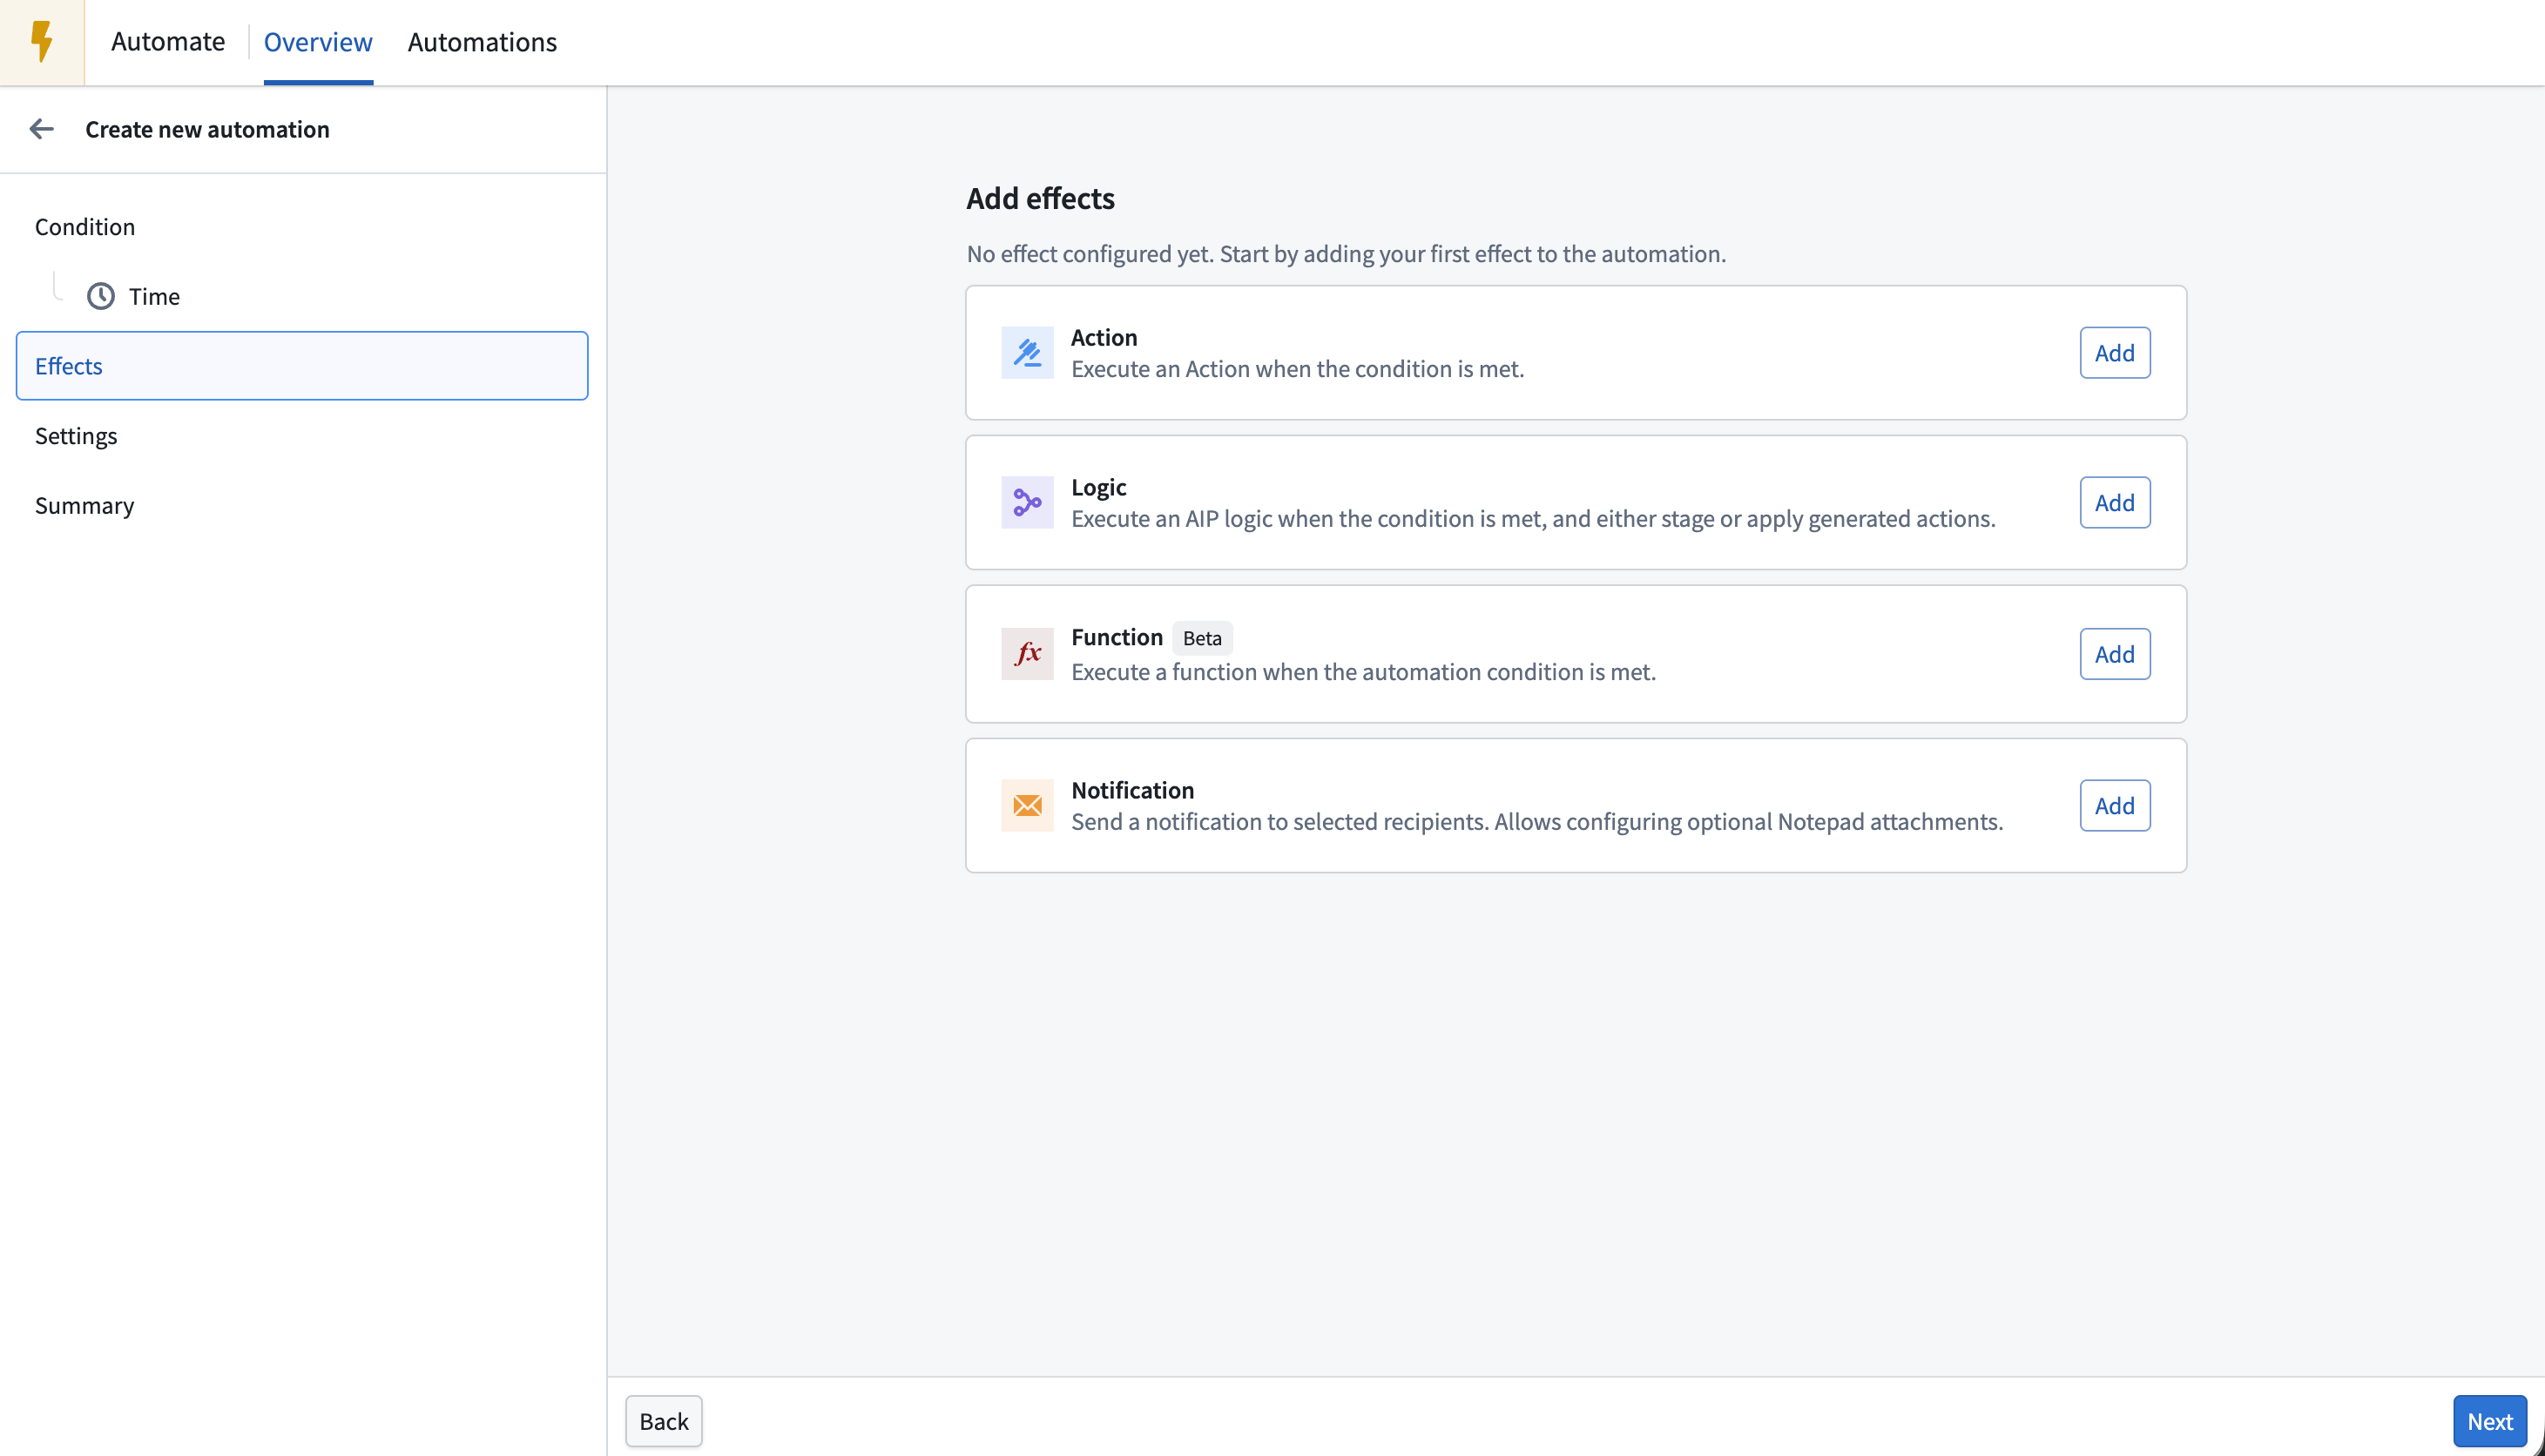Click the Next button

[2490, 1421]
